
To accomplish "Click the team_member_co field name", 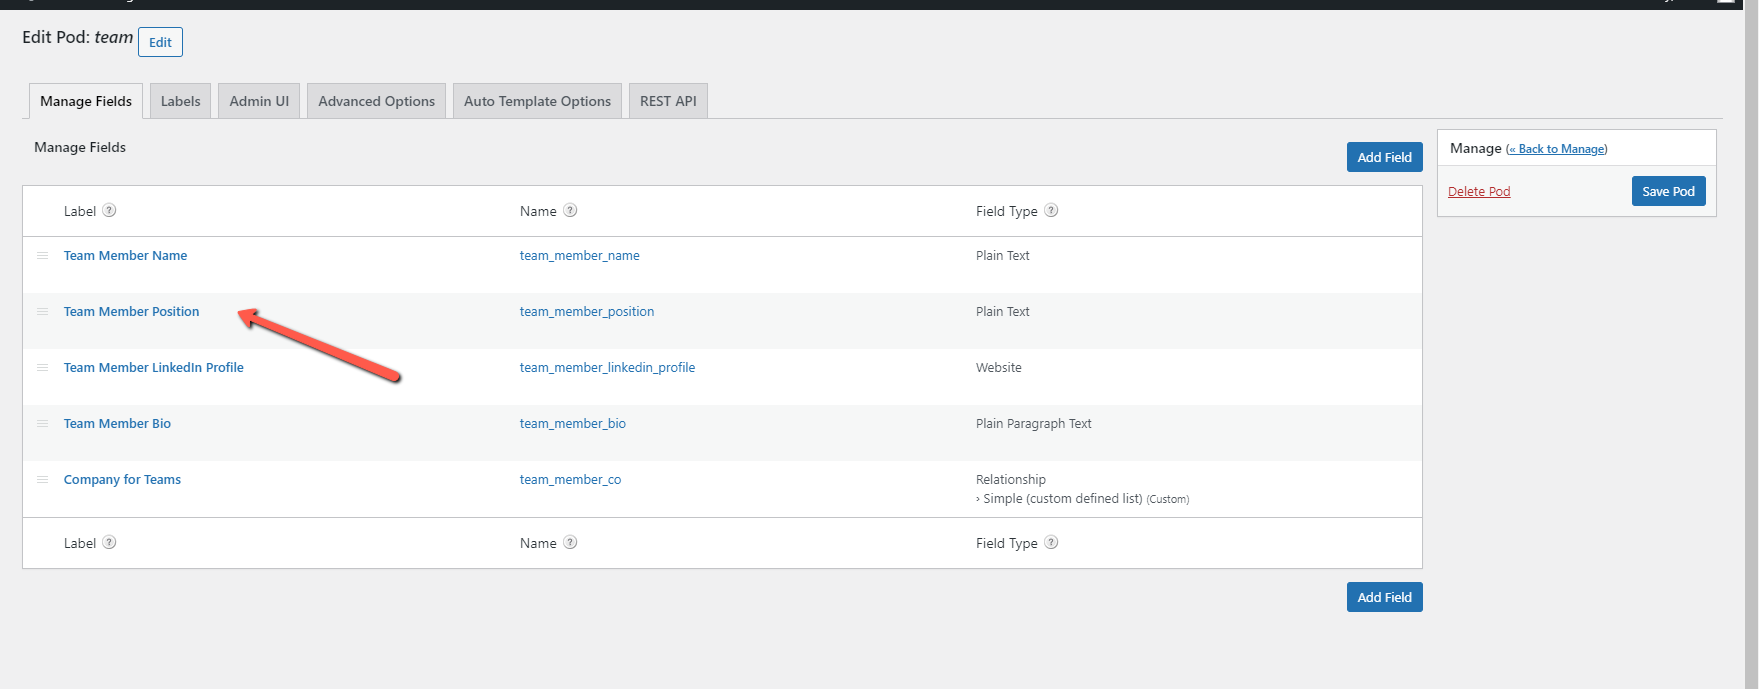I will click(x=570, y=480).
